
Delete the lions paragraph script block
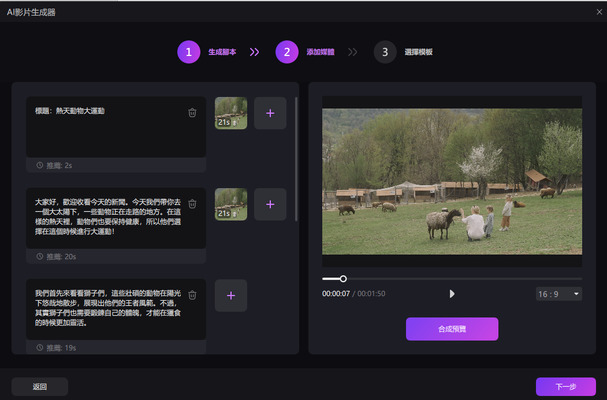pyautogui.click(x=192, y=295)
